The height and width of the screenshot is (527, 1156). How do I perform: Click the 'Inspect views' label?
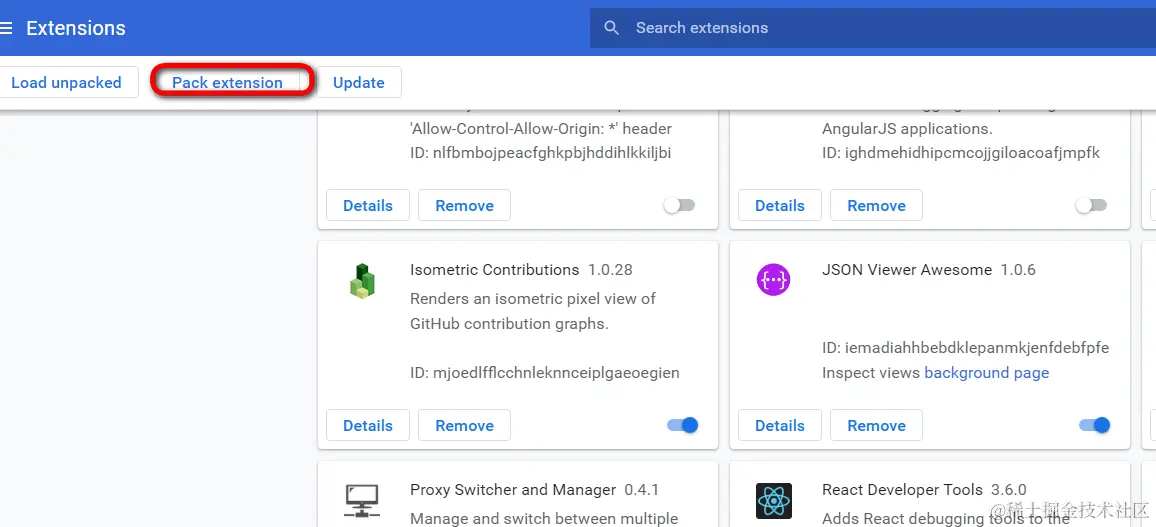point(871,373)
